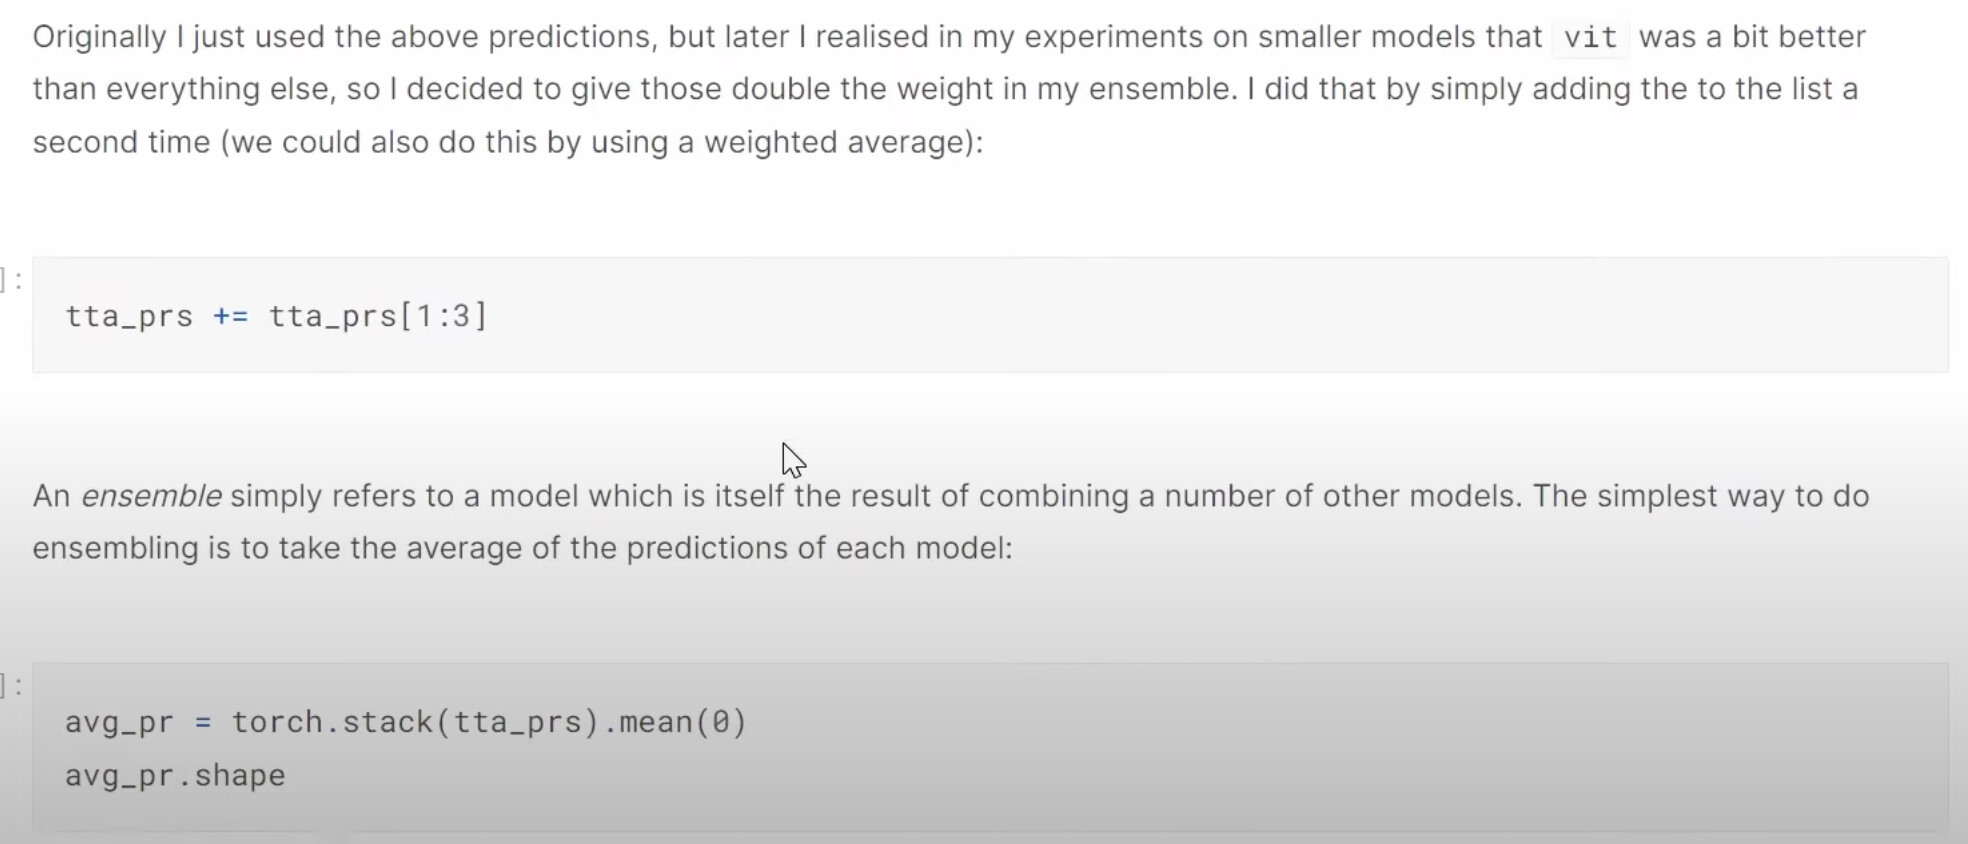
Task: Click the prompt beside the avg_pr cell
Action: pyautogui.click(x=12, y=686)
